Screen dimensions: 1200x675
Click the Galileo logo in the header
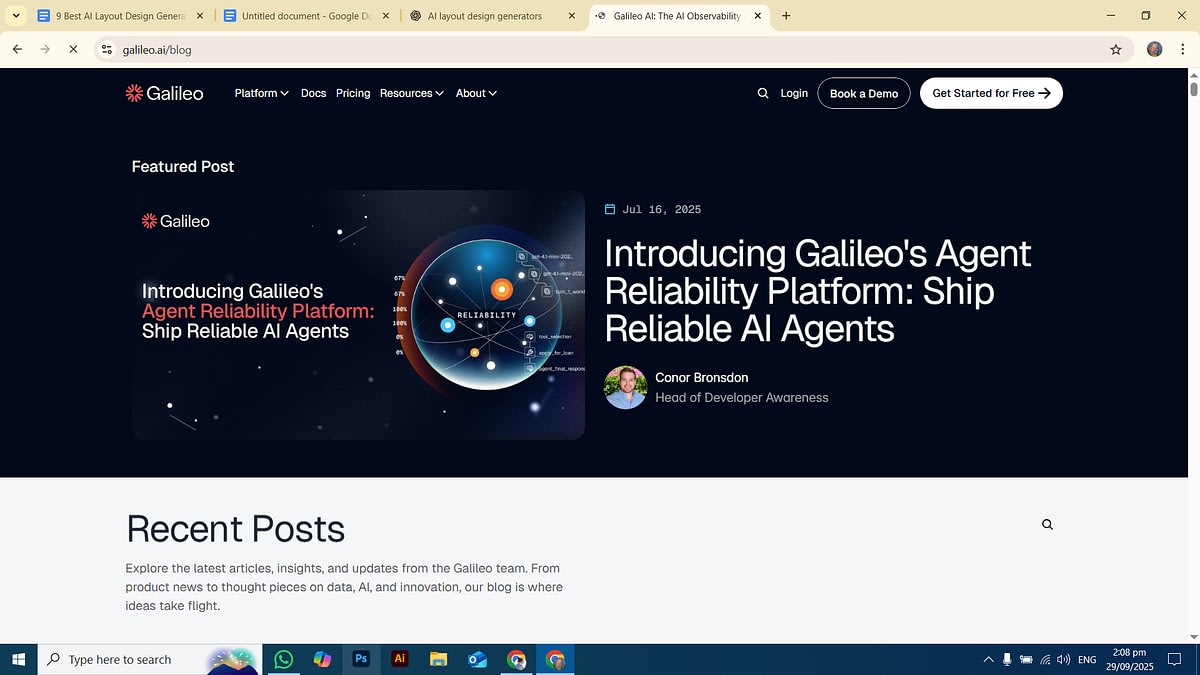165,93
